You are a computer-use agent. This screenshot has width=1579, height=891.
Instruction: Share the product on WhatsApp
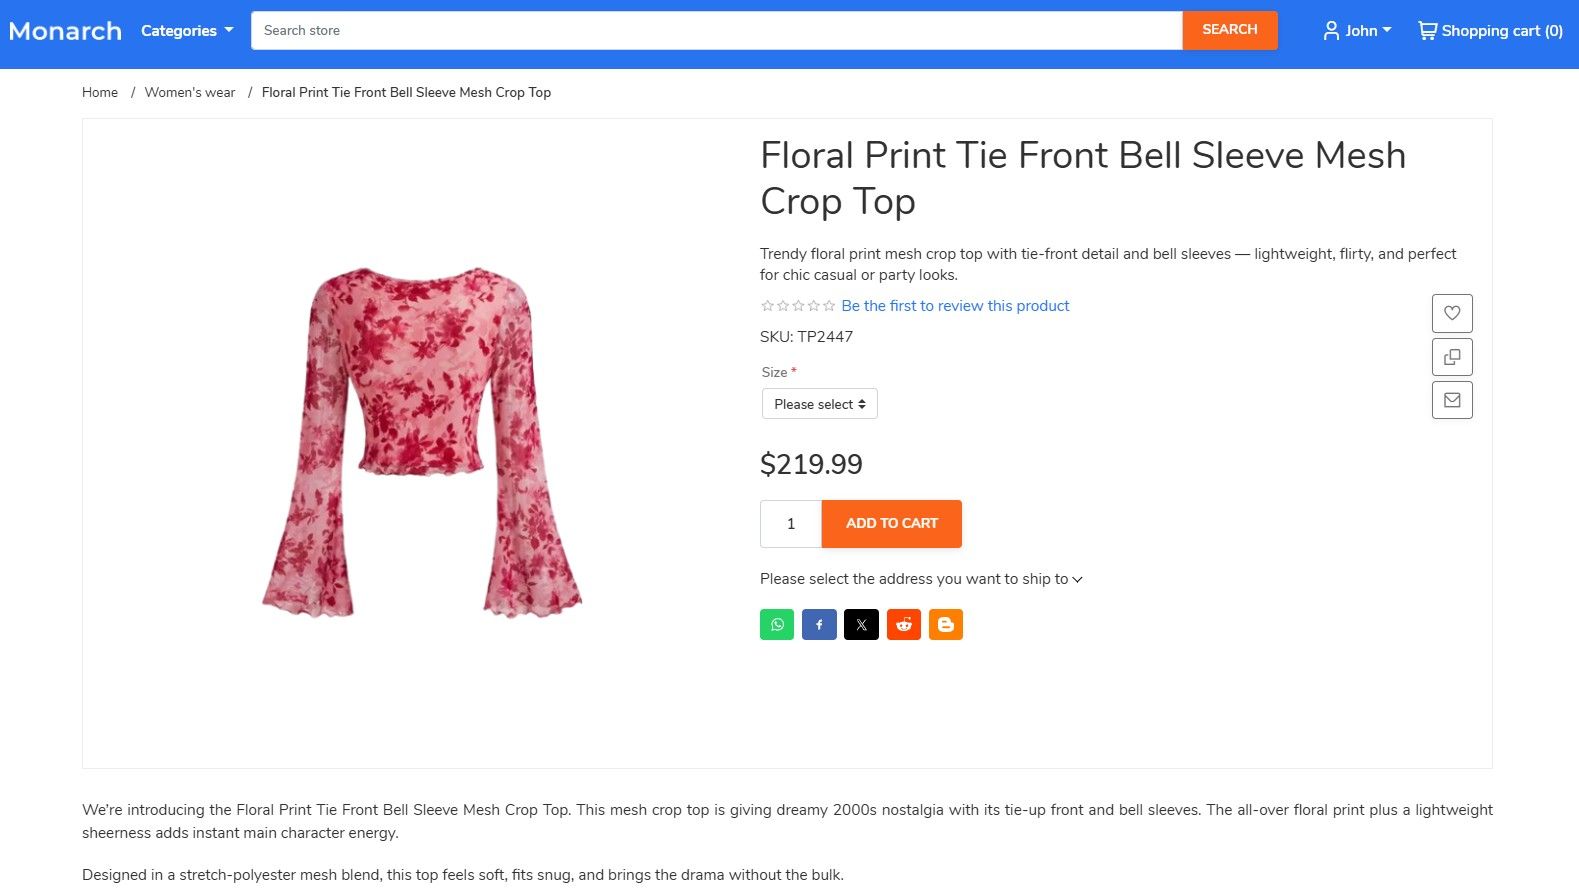tap(776, 624)
